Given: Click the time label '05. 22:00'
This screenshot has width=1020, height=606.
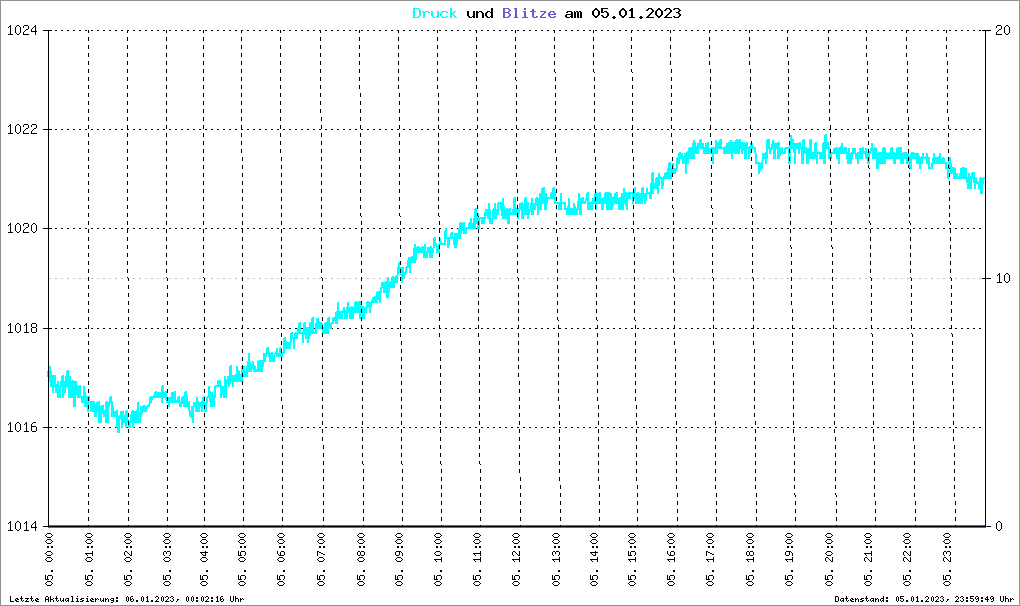Looking at the screenshot, I should [908, 560].
